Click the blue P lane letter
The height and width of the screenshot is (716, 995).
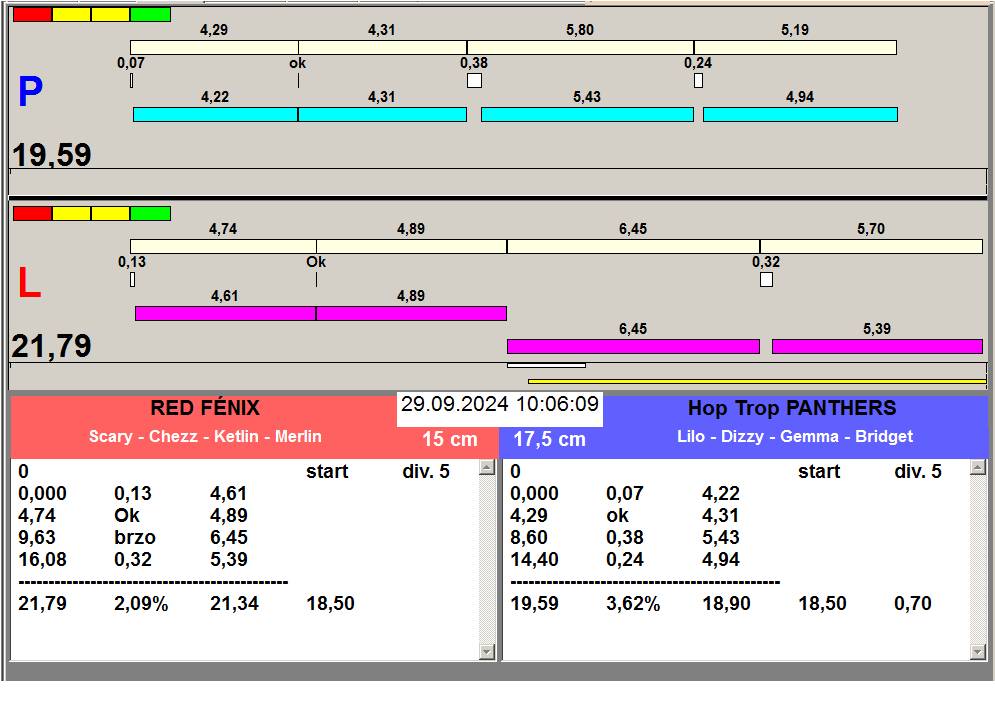[30, 93]
